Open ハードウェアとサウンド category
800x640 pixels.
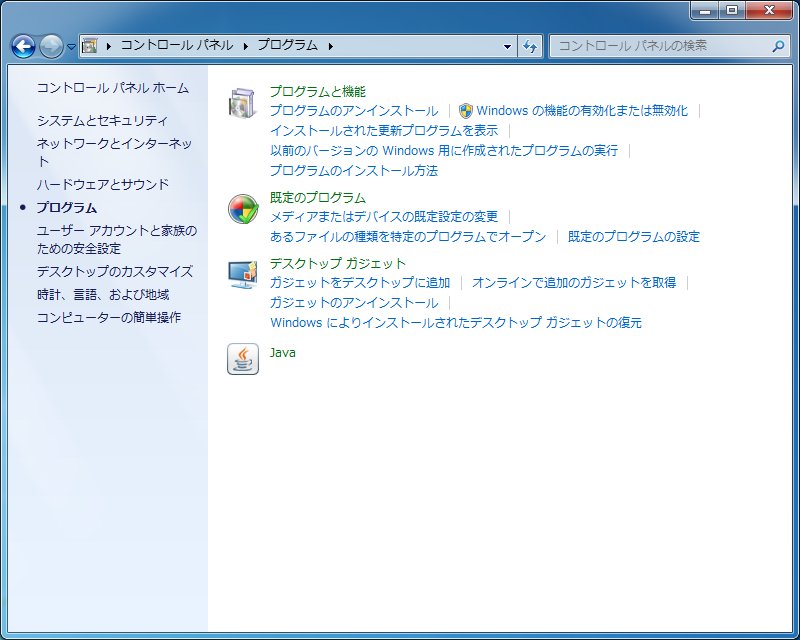click(103, 184)
